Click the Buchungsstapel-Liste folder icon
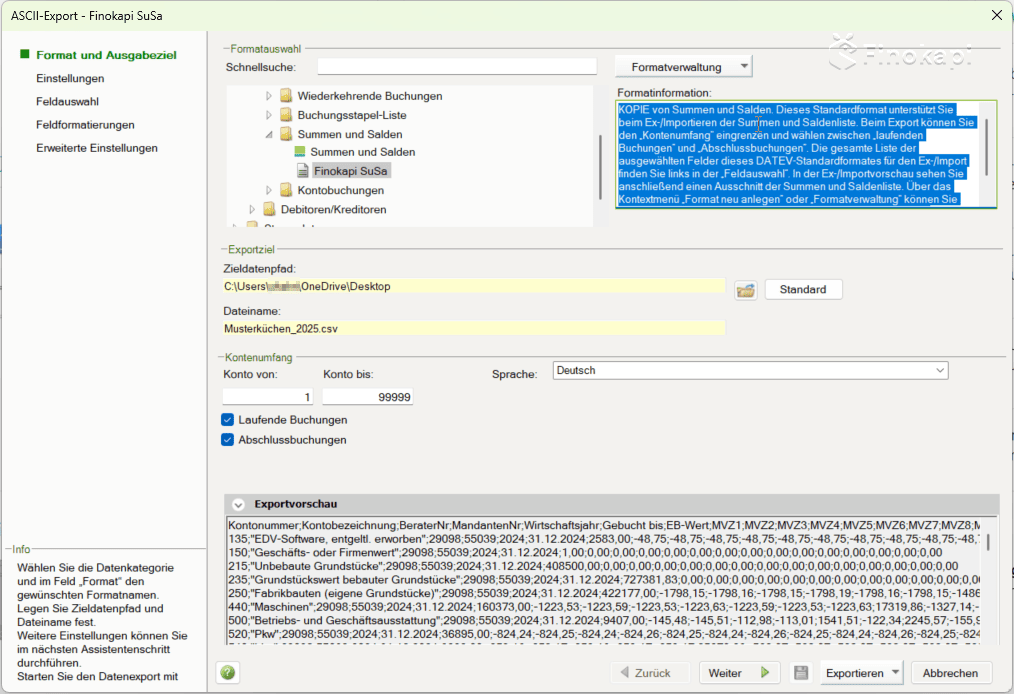The width and height of the screenshot is (1014, 694). 286,115
